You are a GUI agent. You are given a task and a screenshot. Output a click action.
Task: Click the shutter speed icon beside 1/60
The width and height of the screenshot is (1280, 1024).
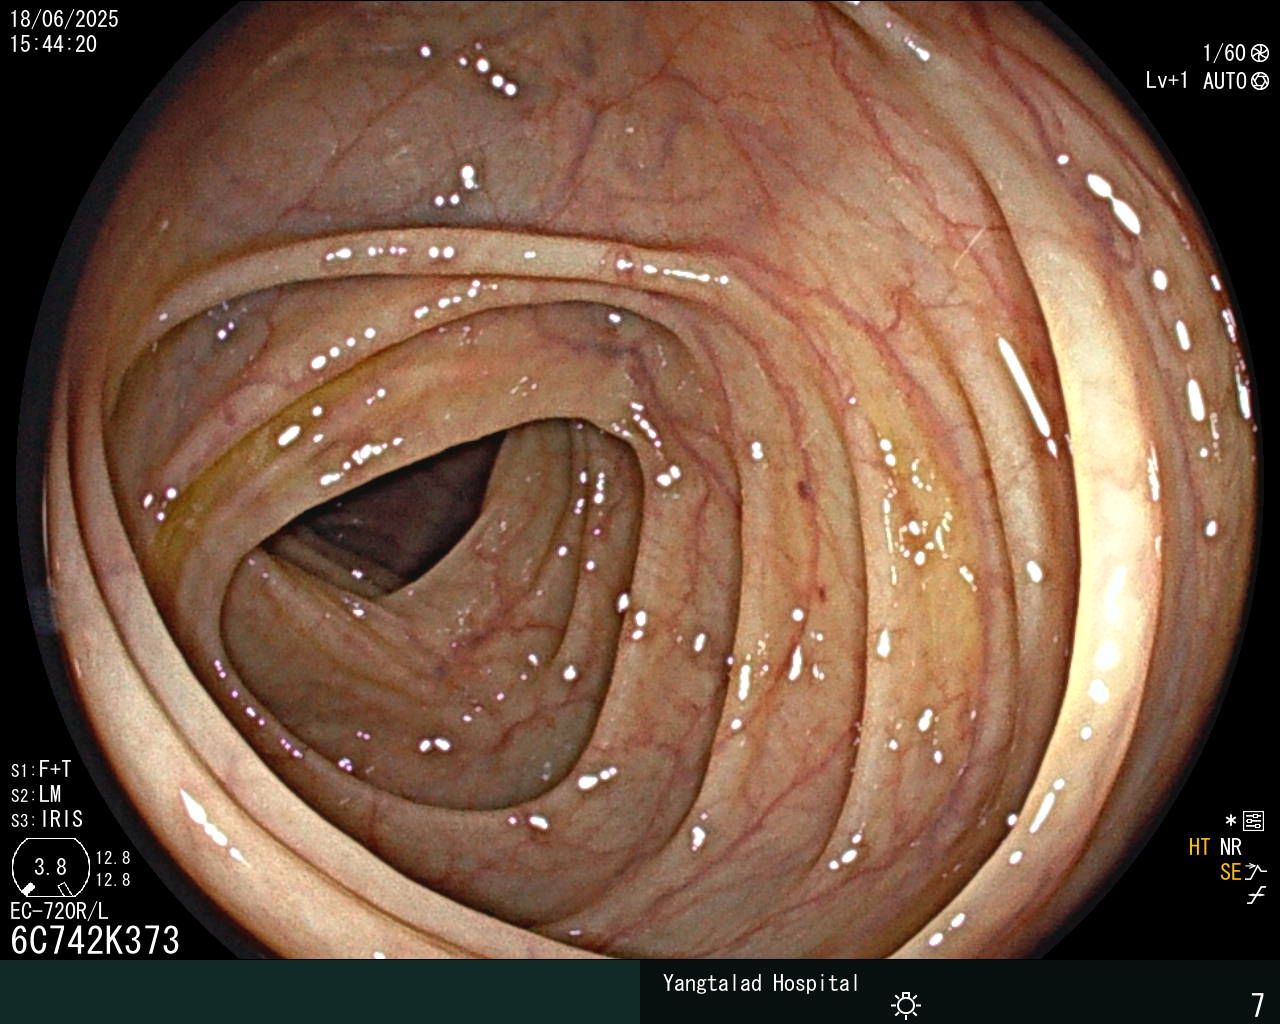click(x=1259, y=53)
